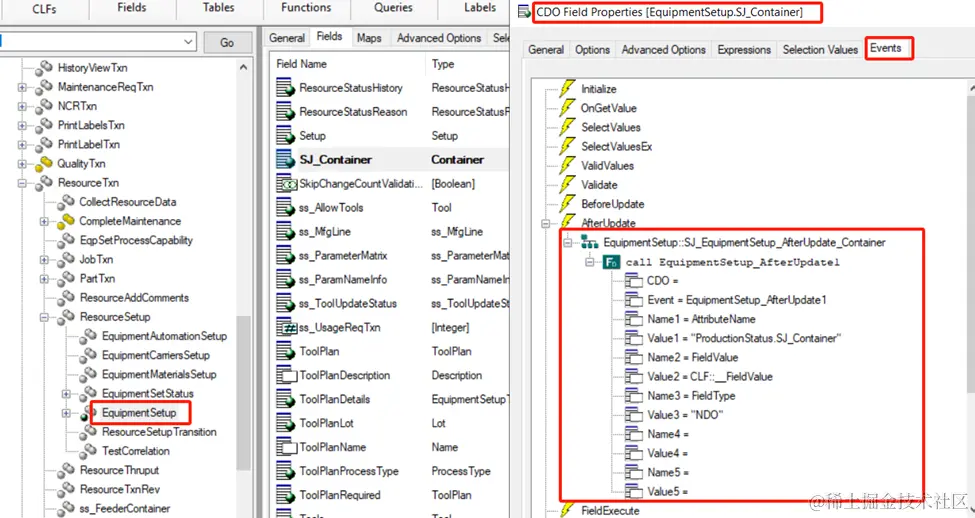Select the TestCorrelation tree item
975x518 pixels.
click(x=136, y=451)
